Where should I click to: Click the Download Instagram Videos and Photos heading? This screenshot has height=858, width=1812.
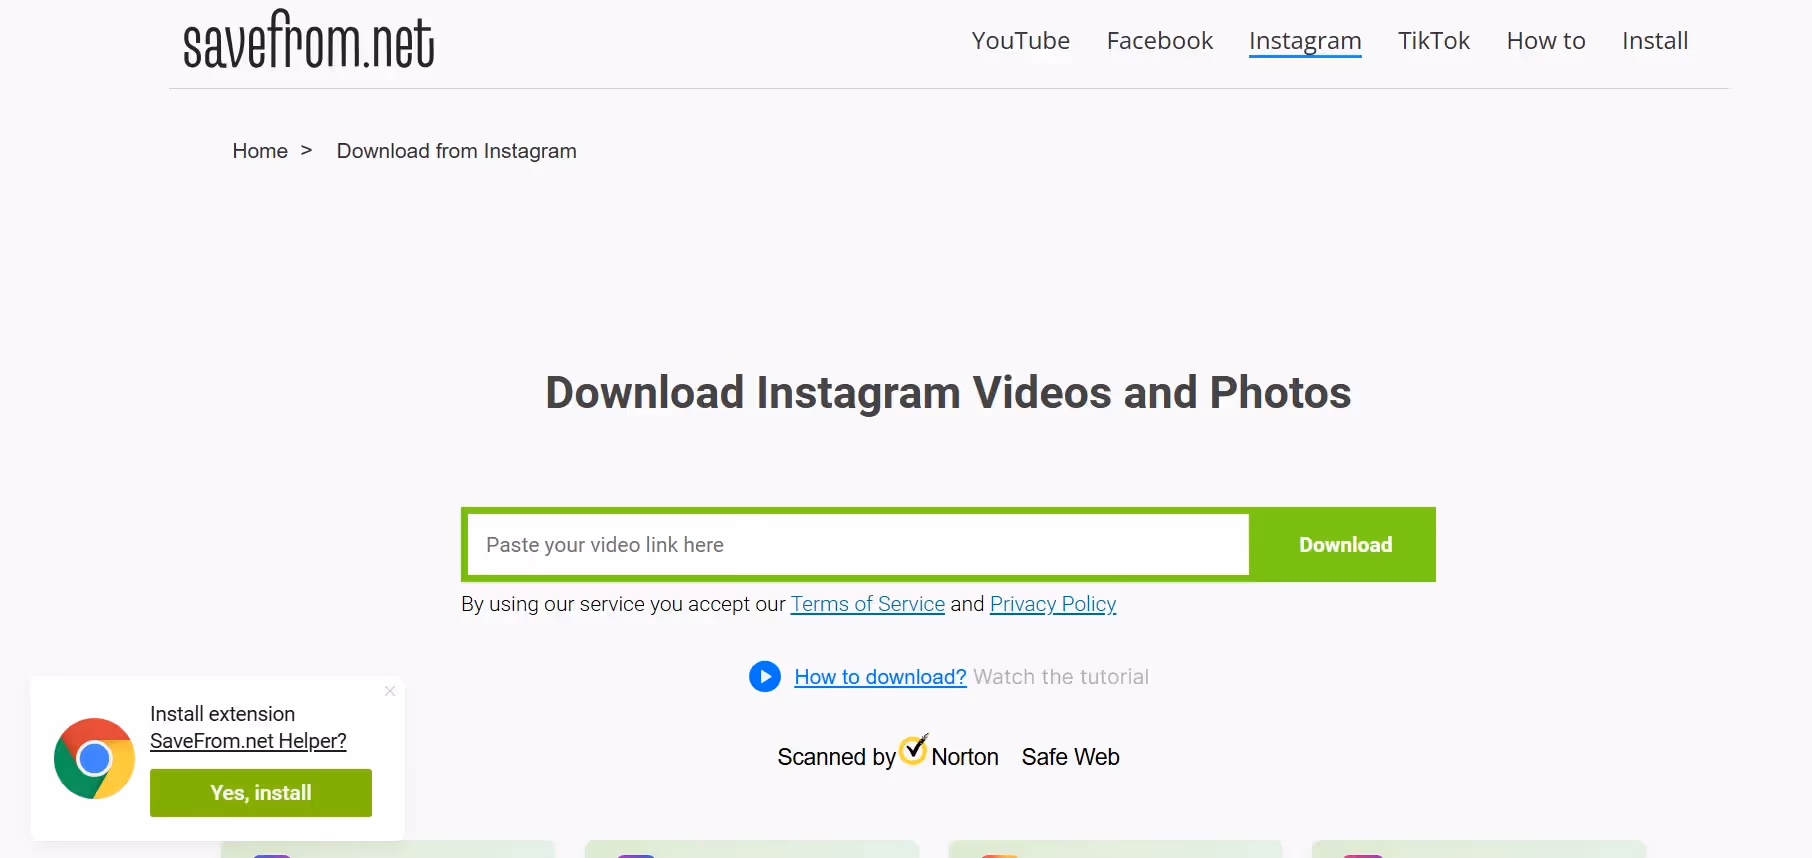948,392
